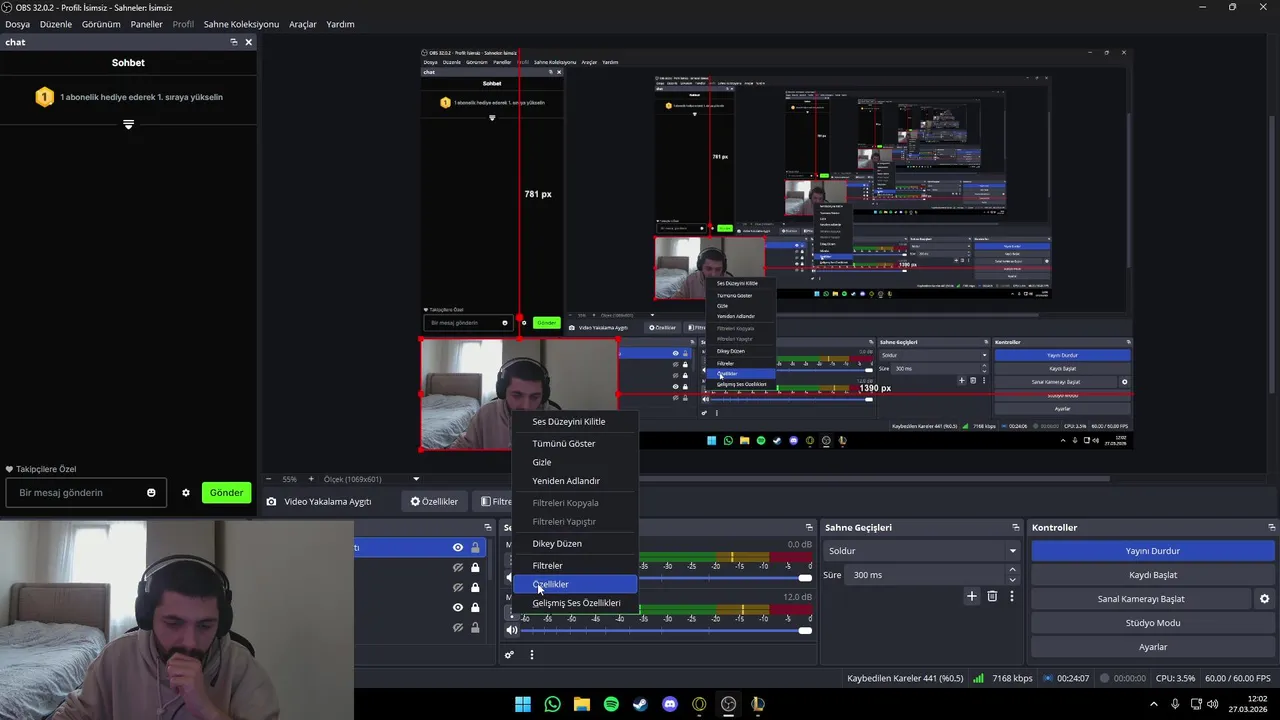This screenshot has width=1280, height=720.
Task: Hide the visible unselected source with eye
Action: tap(458, 607)
